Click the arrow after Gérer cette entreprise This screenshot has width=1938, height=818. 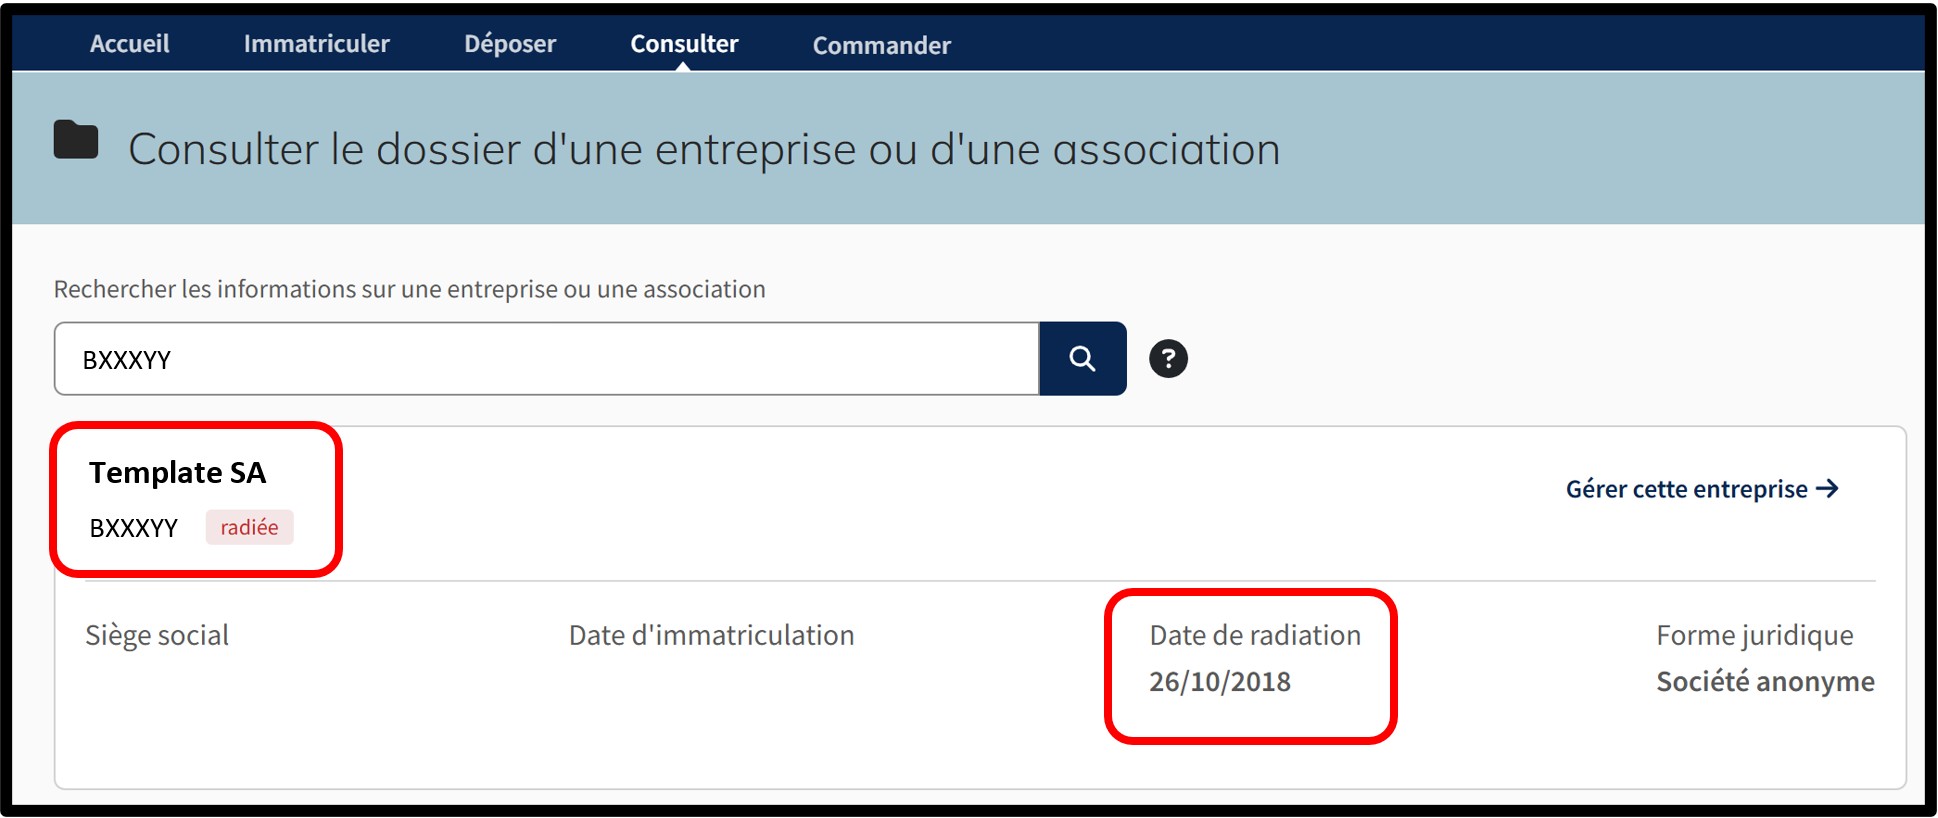[x=1827, y=488]
